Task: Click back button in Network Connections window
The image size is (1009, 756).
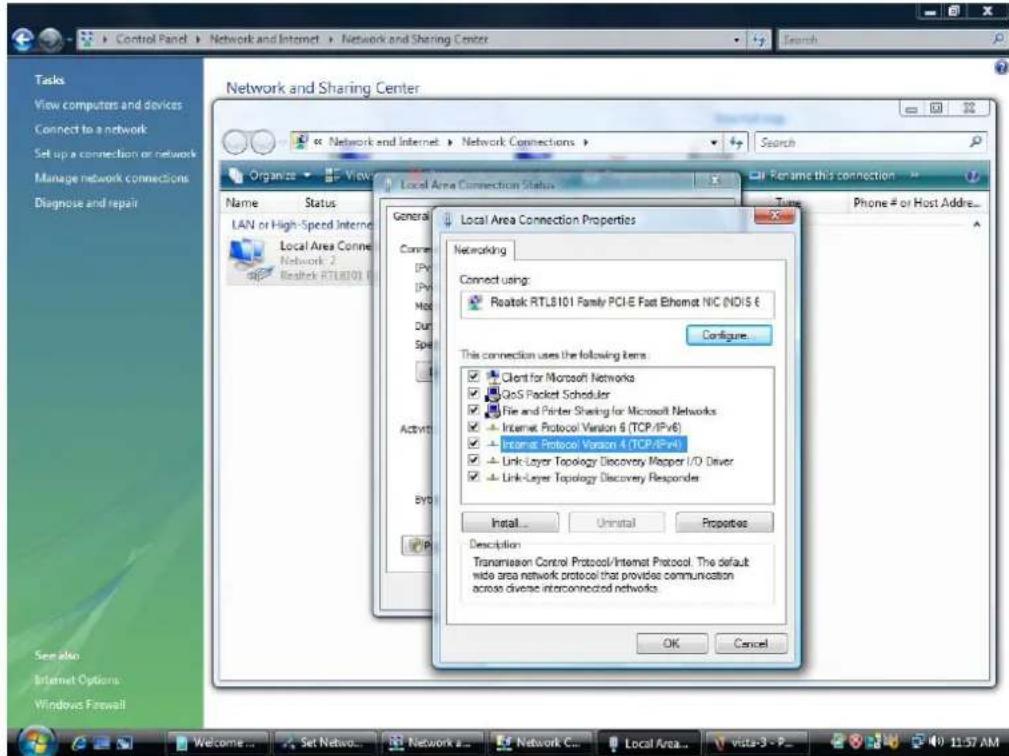Action: pyautogui.click(x=236, y=142)
